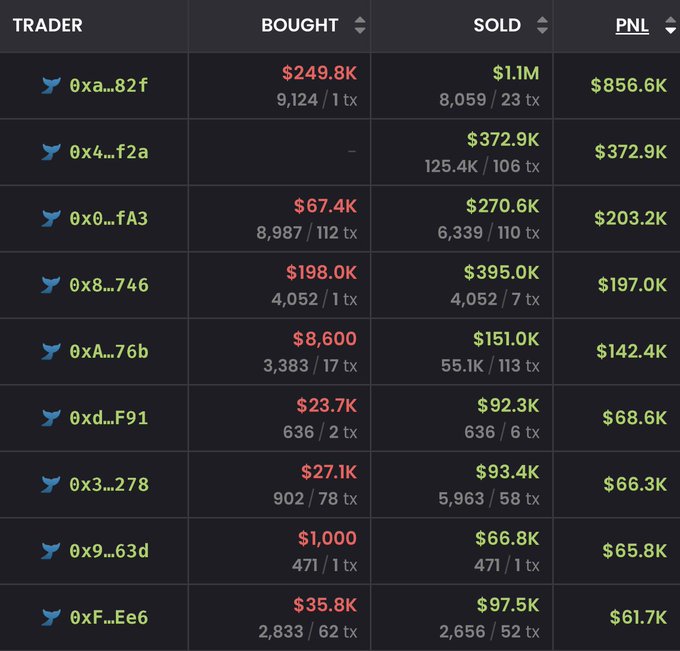Select sold value $1.1M
The image size is (680, 651).
(516, 73)
